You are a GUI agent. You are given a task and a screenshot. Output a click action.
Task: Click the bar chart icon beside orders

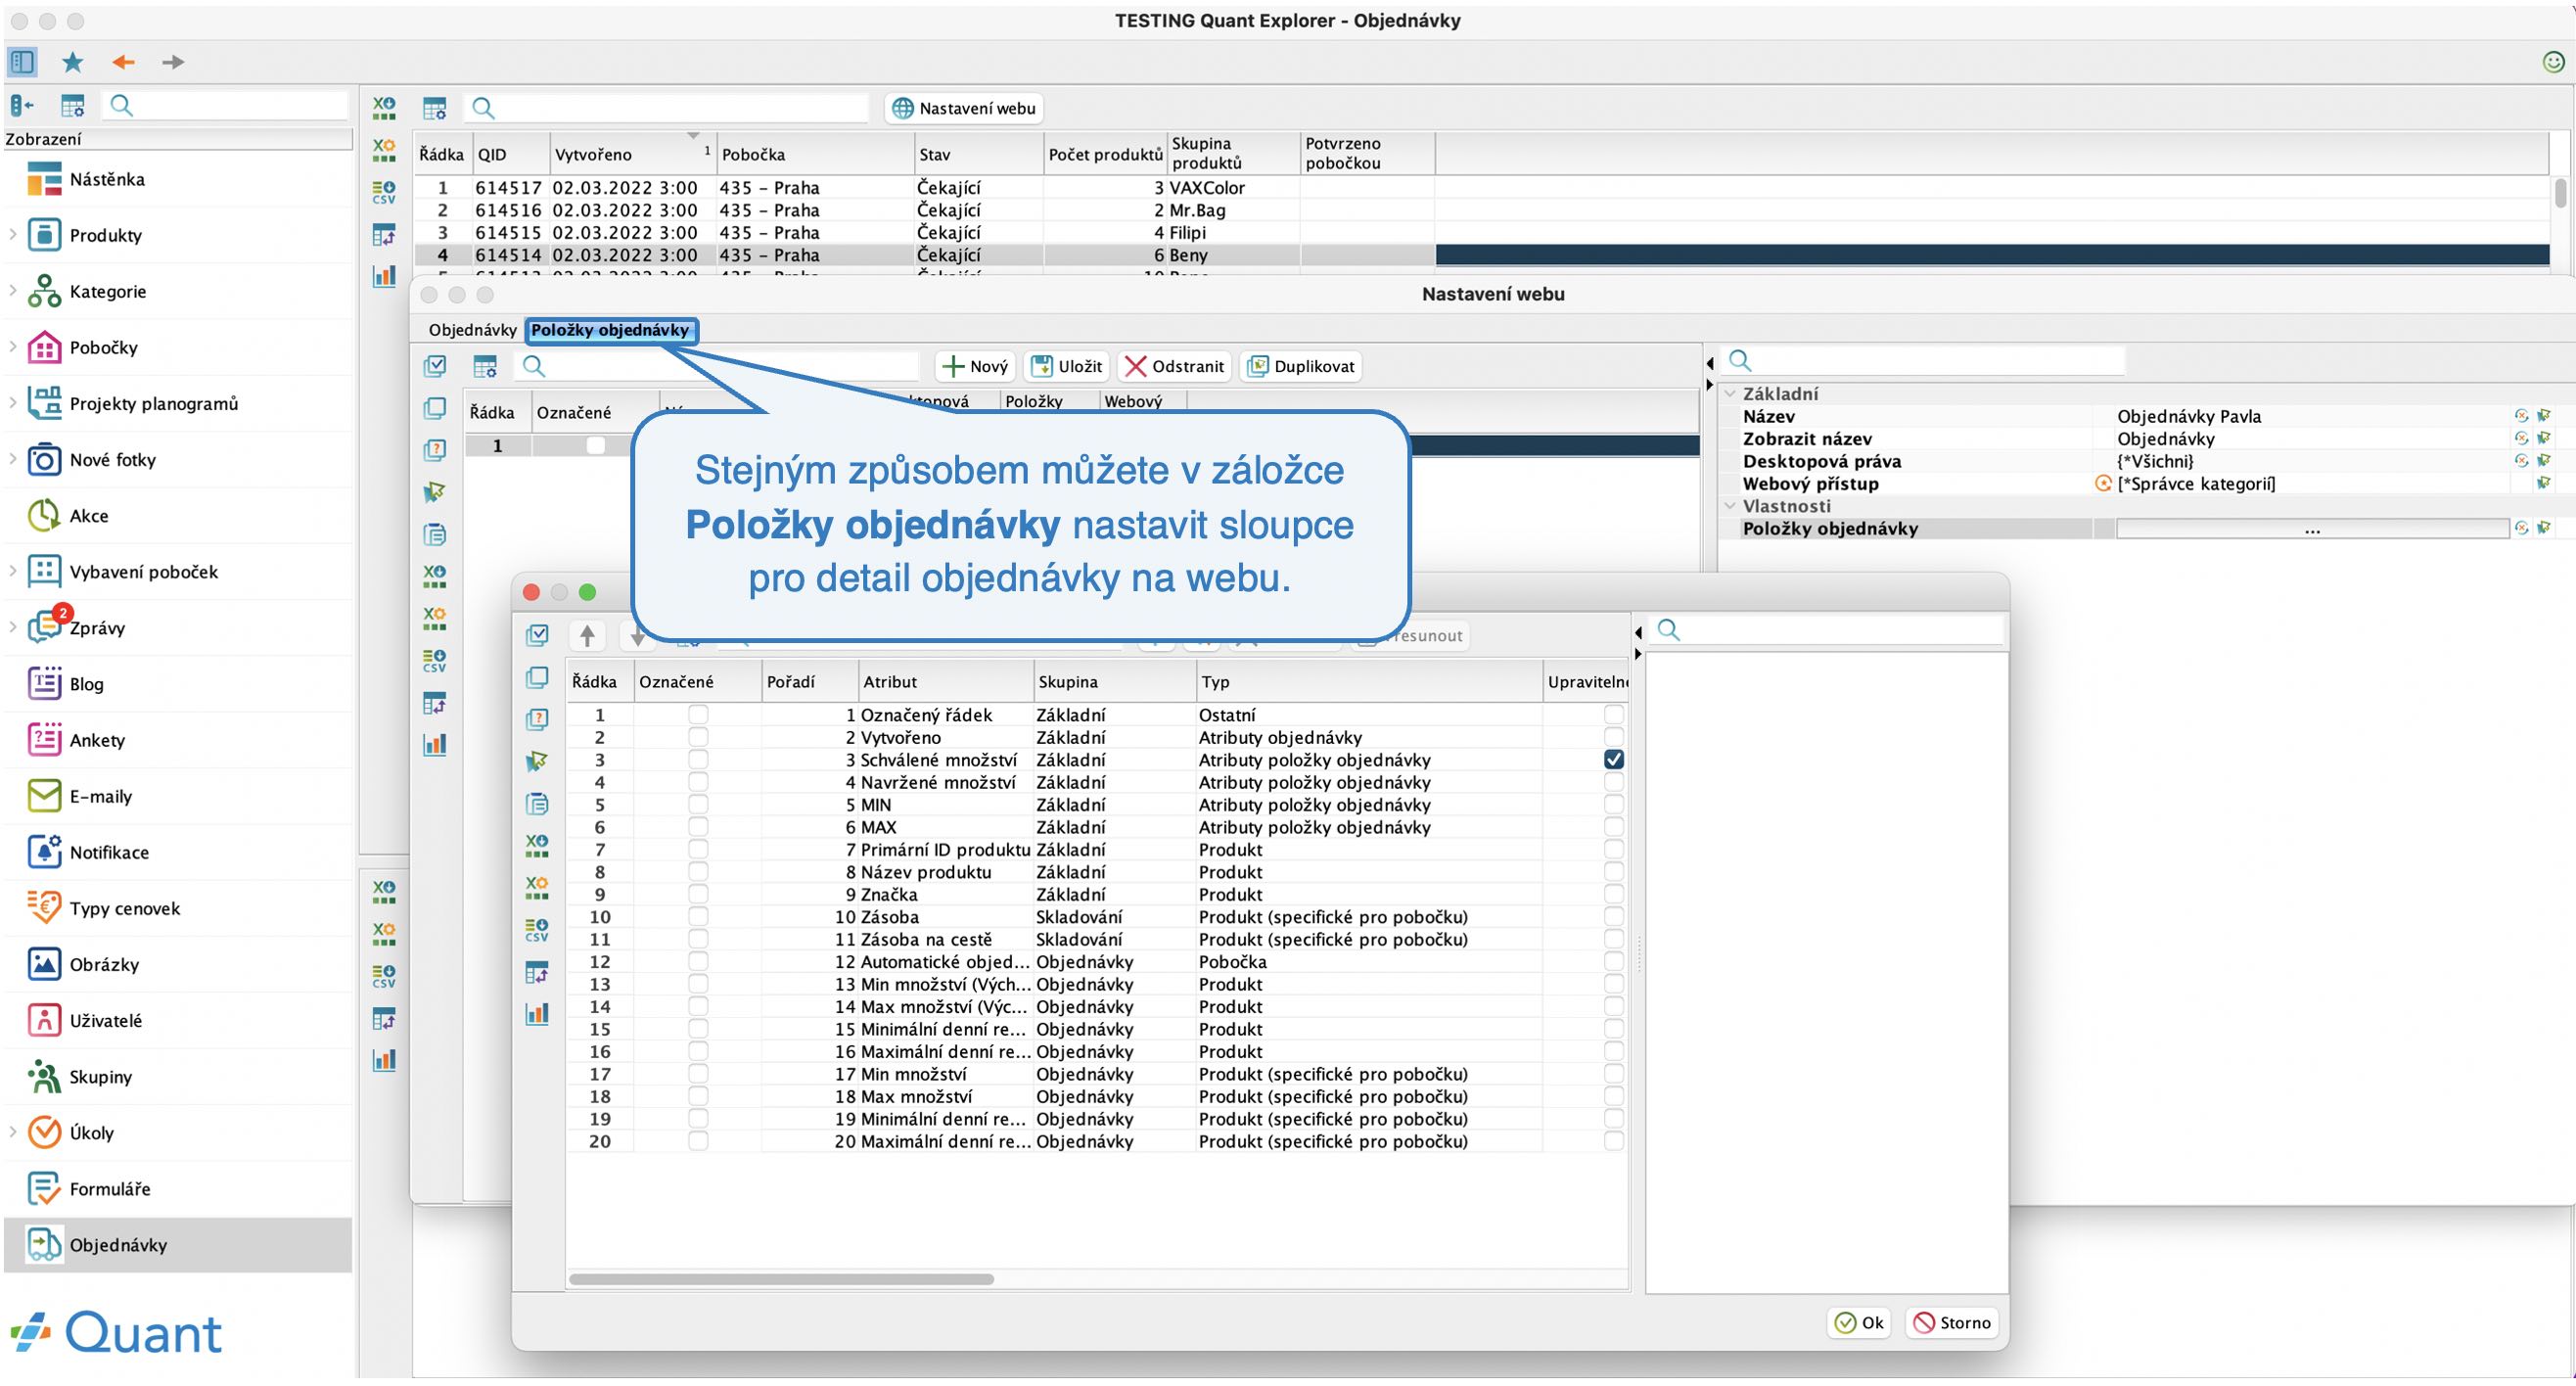pyautogui.click(x=384, y=275)
